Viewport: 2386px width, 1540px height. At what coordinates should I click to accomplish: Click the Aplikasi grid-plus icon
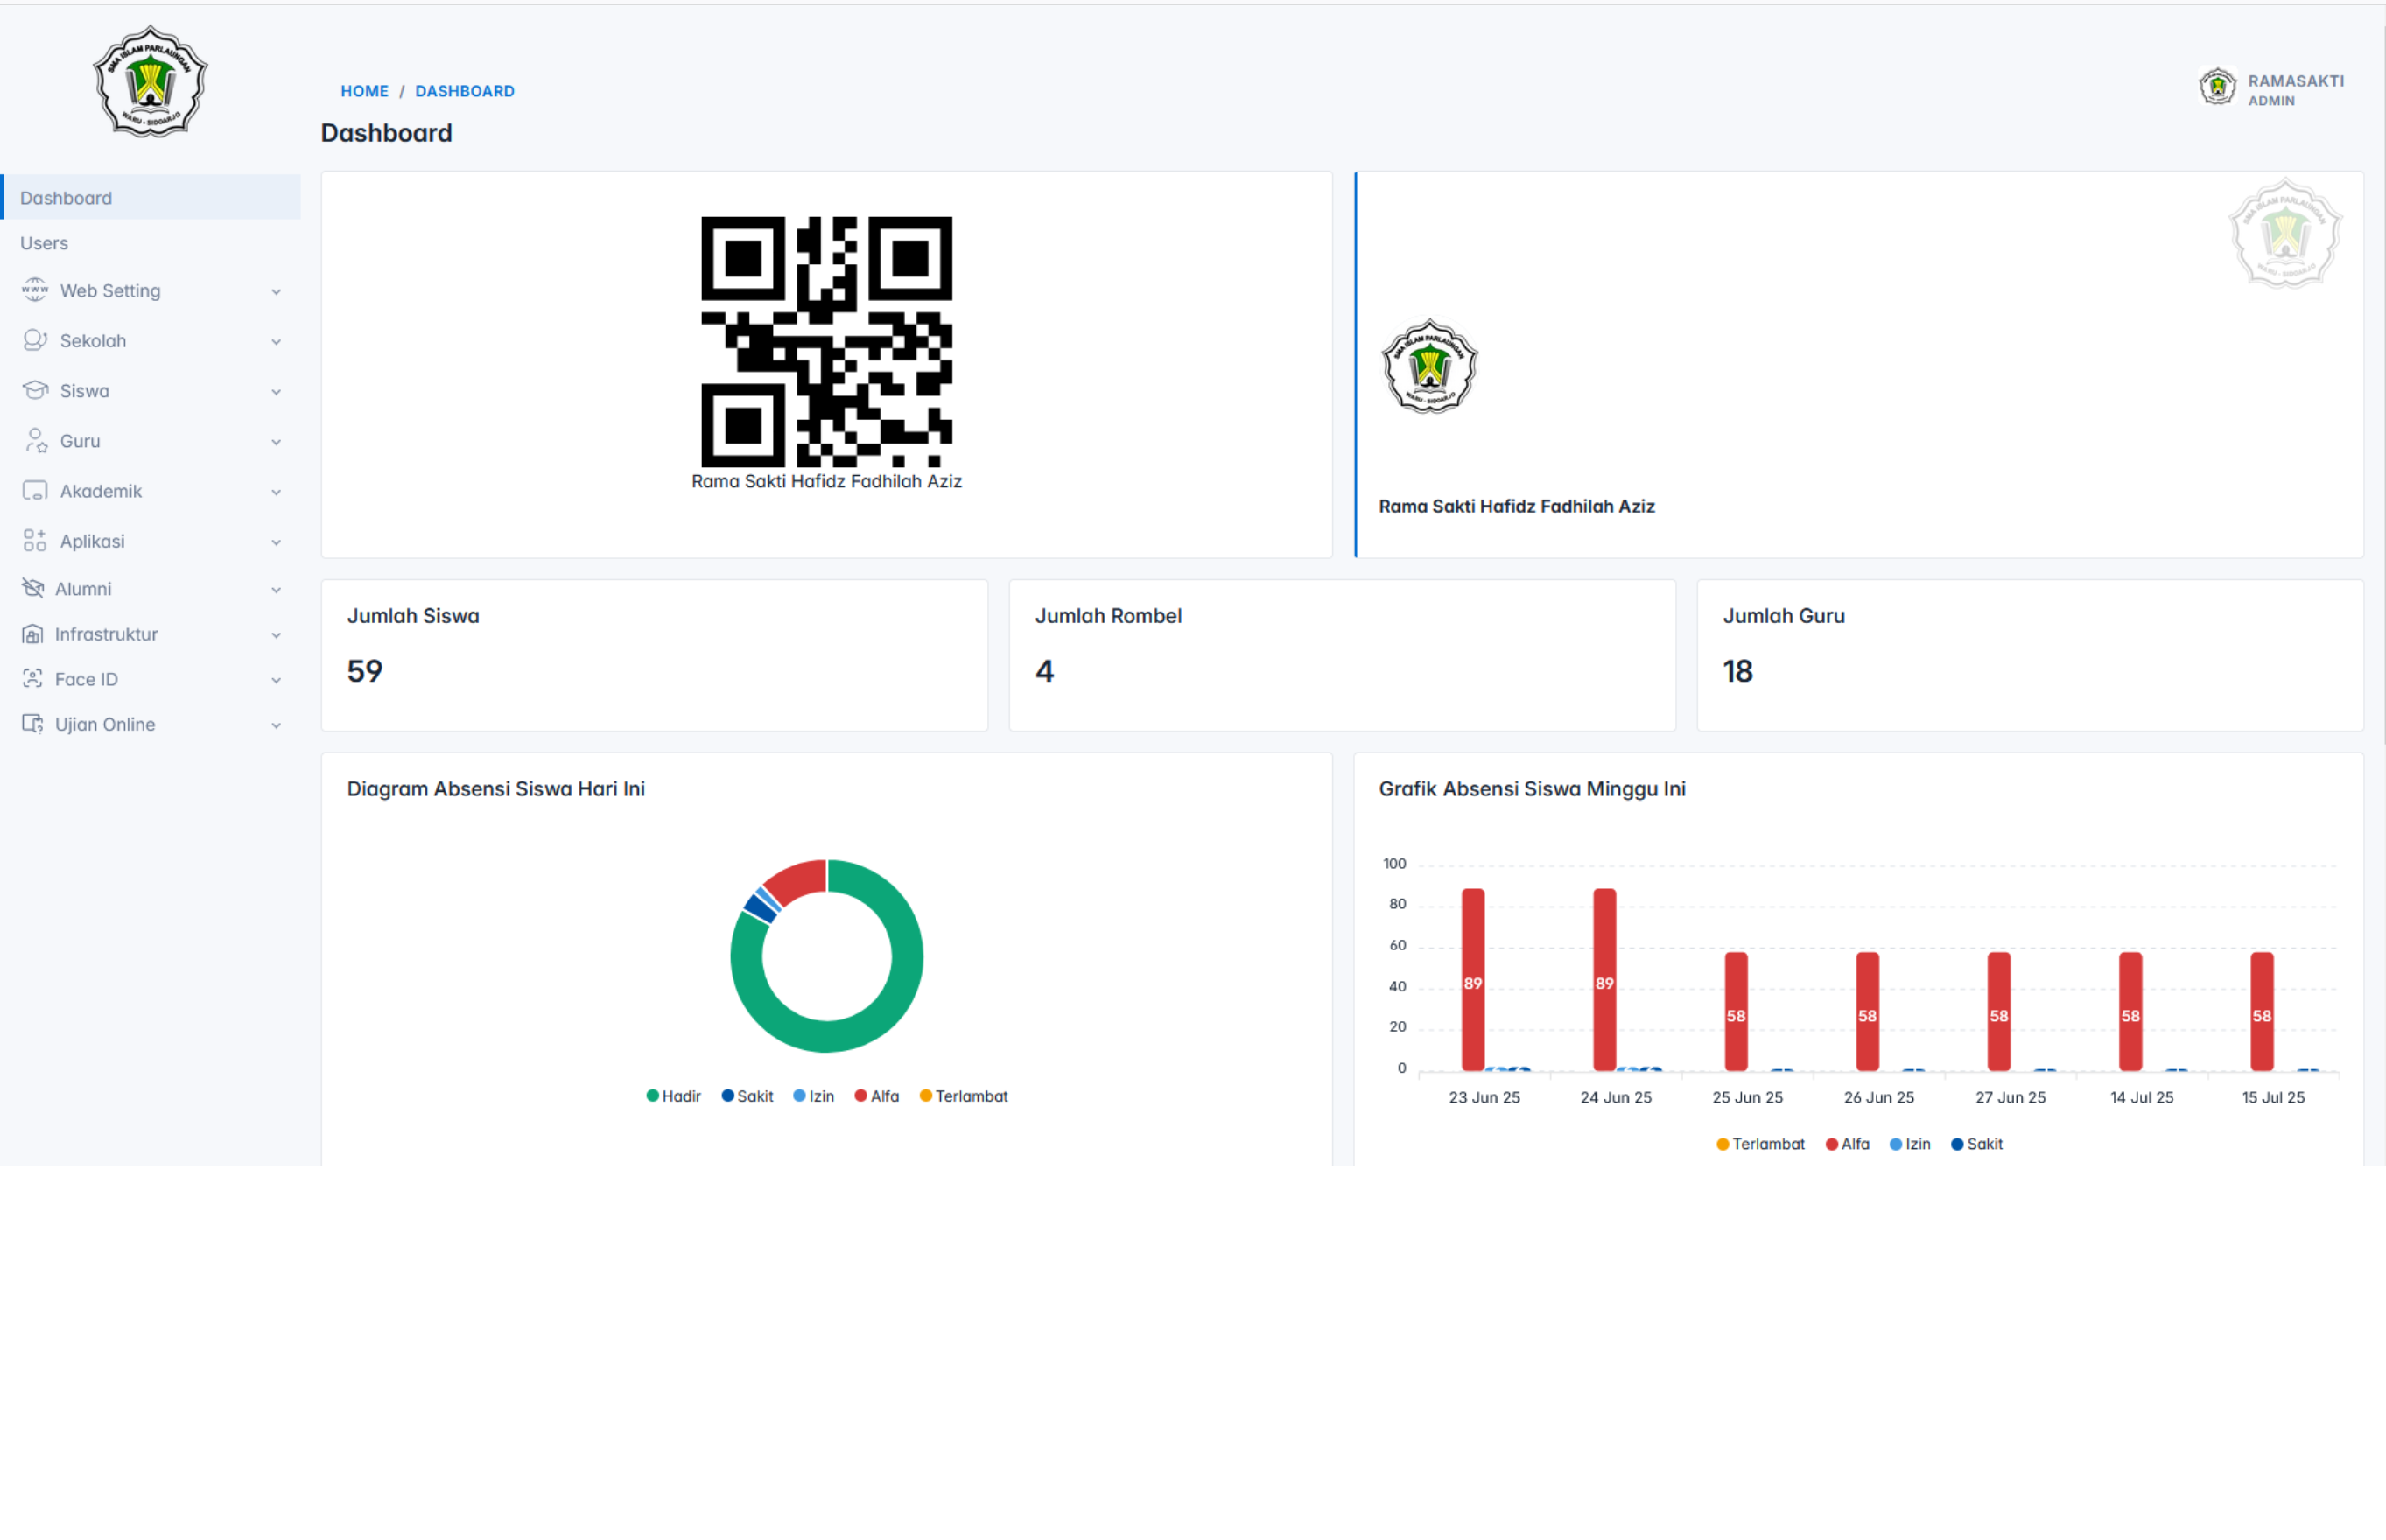pyautogui.click(x=35, y=541)
